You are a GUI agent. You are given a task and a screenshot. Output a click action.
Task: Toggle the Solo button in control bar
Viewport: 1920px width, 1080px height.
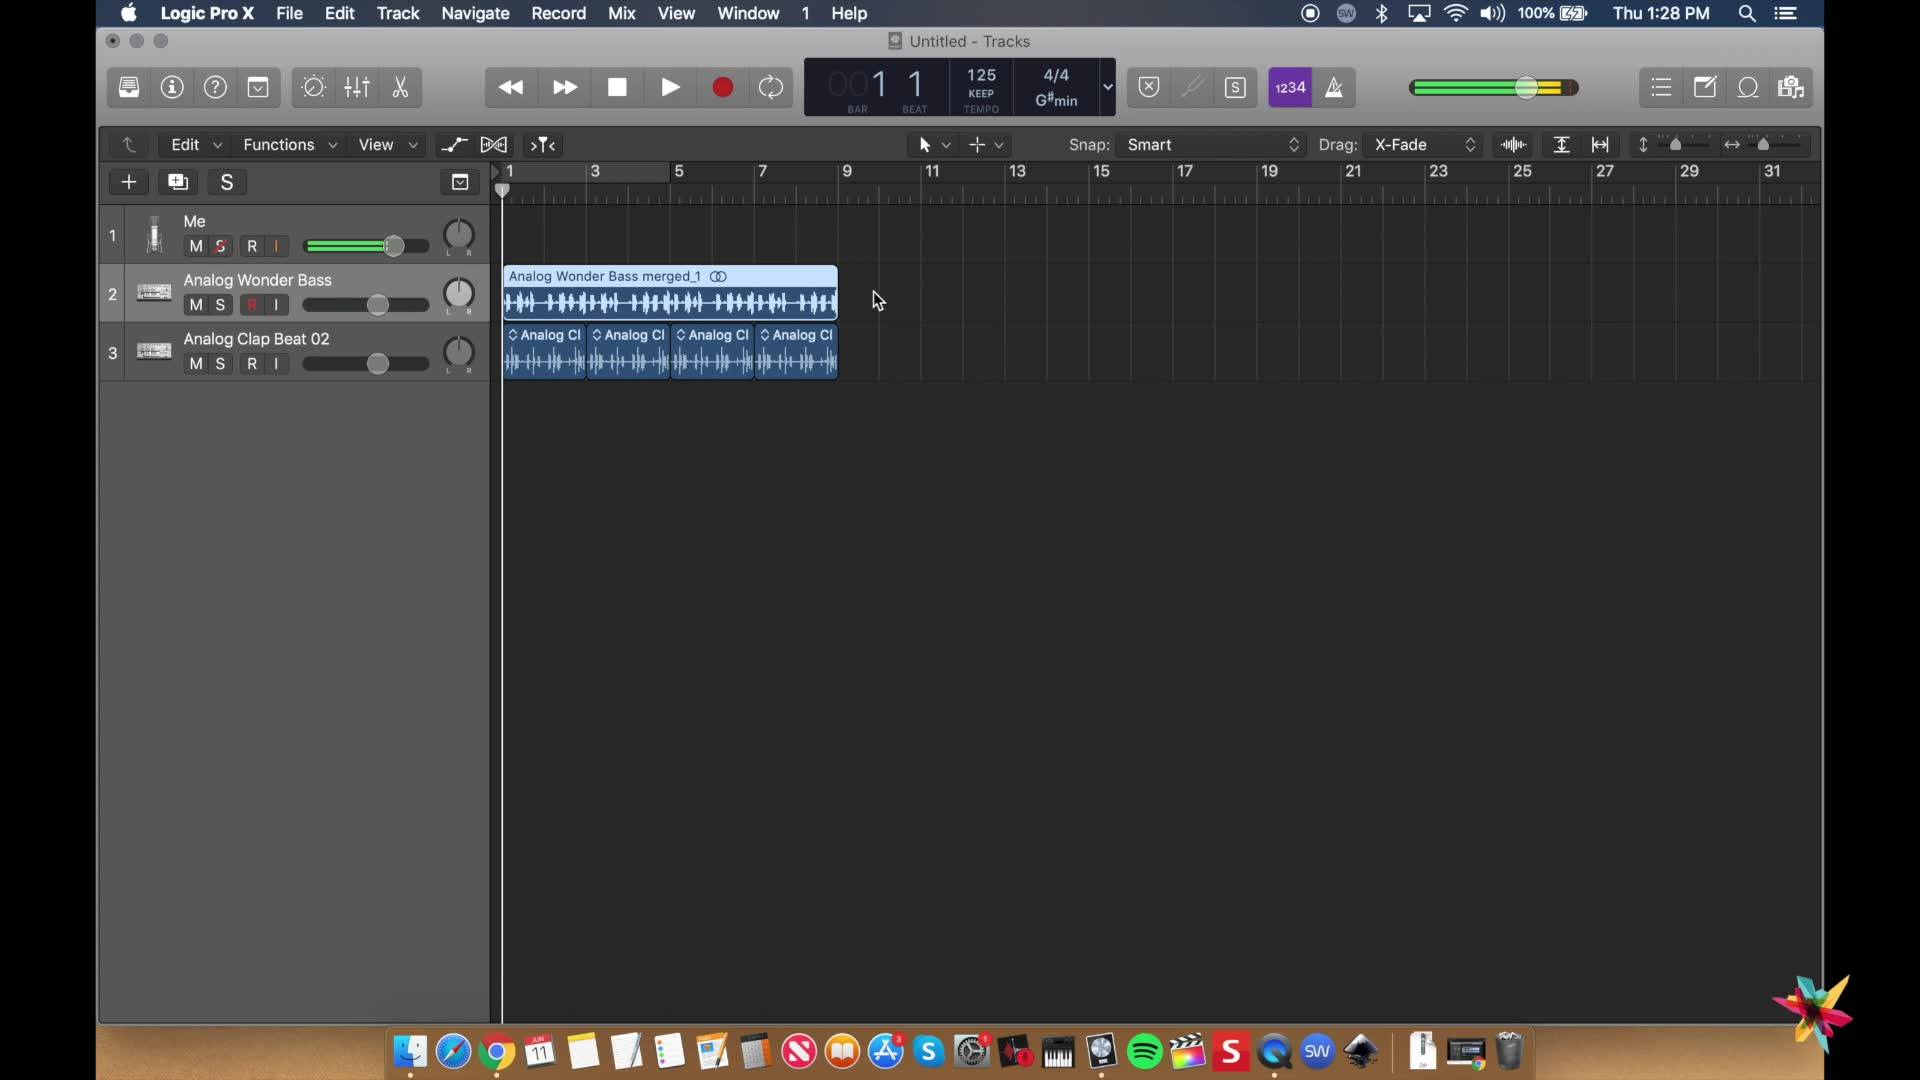tap(1236, 88)
